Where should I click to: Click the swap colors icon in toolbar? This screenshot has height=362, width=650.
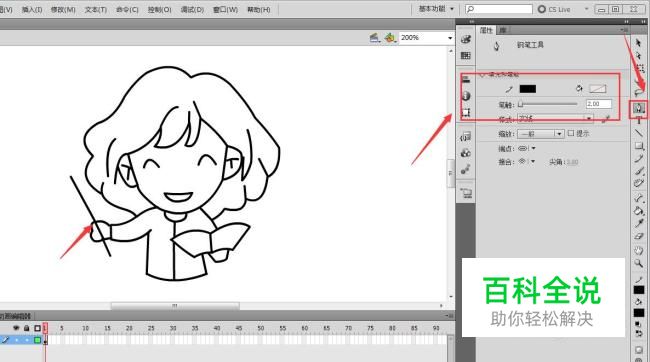[639, 333]
